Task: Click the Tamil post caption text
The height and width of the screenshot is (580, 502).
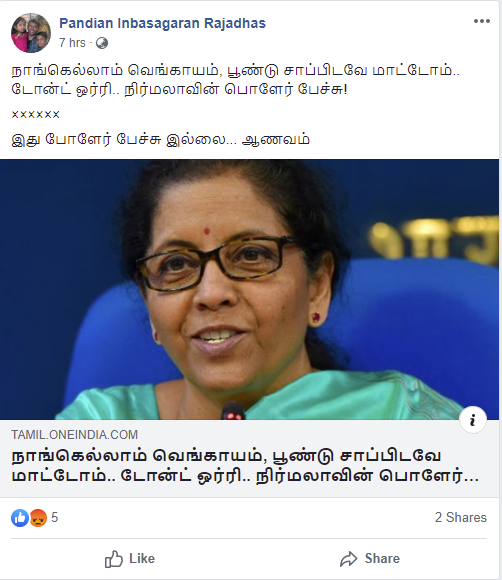Action: point(236,80)
